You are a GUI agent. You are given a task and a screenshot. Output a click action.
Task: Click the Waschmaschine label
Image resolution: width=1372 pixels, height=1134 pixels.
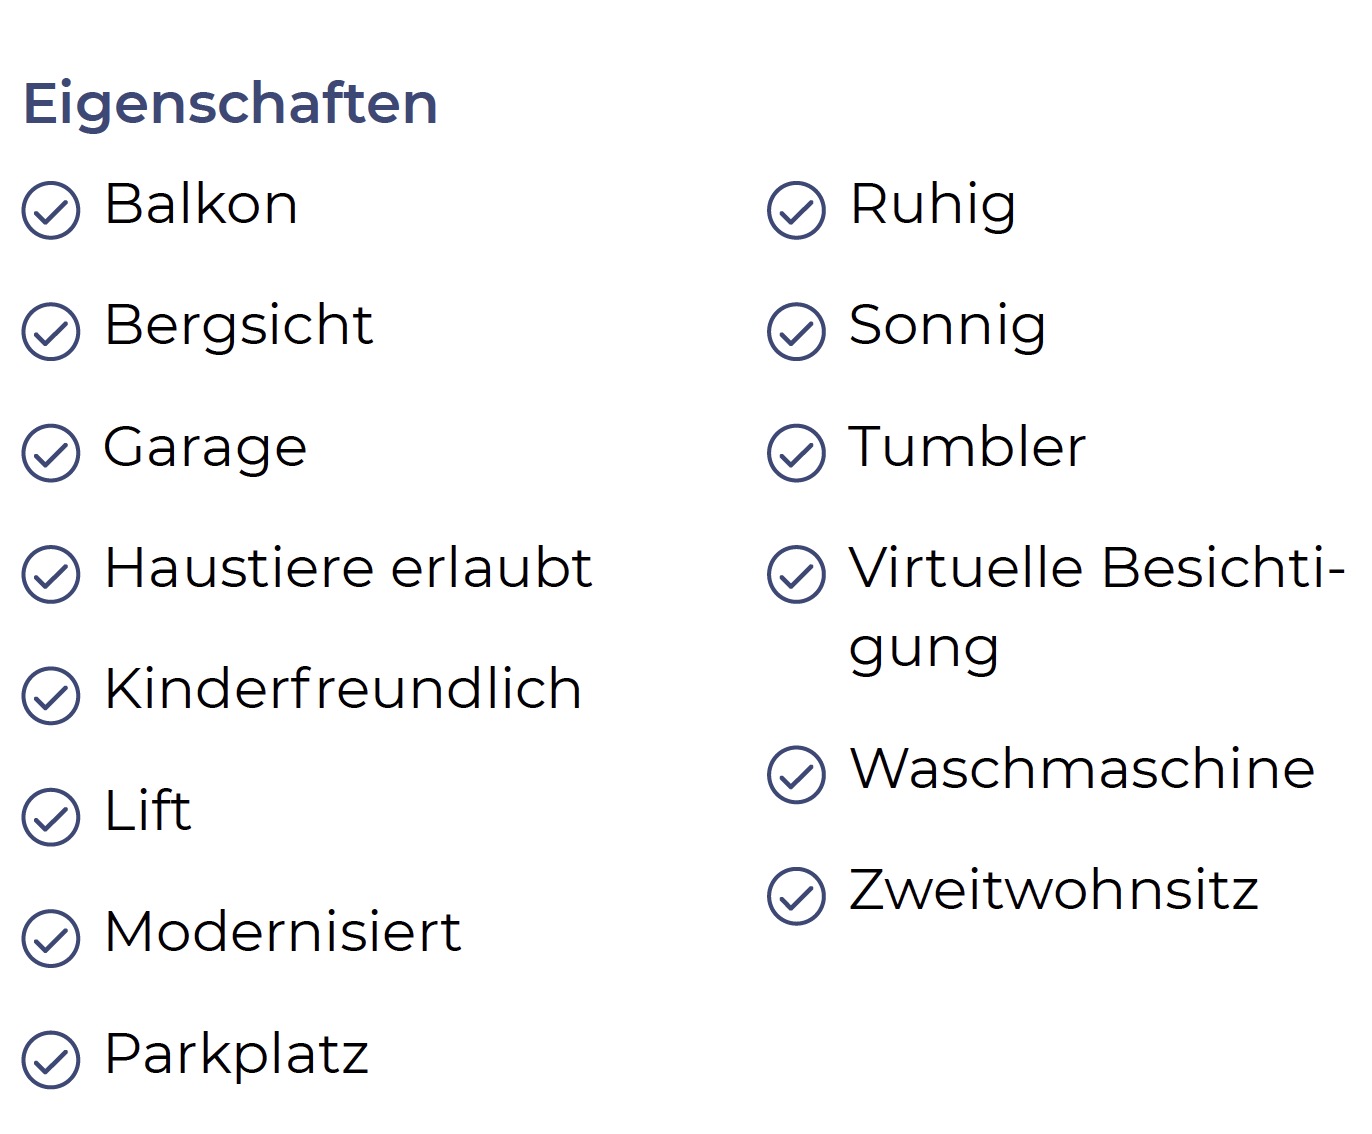1082,769
